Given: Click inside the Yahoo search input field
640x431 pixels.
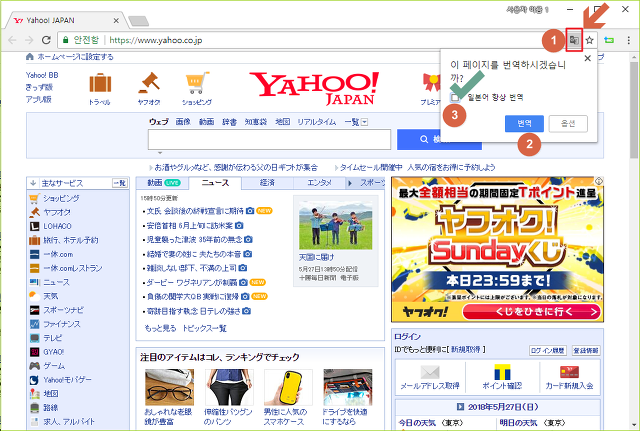Looking at the screenshot, I should click(x=269, y=140).
